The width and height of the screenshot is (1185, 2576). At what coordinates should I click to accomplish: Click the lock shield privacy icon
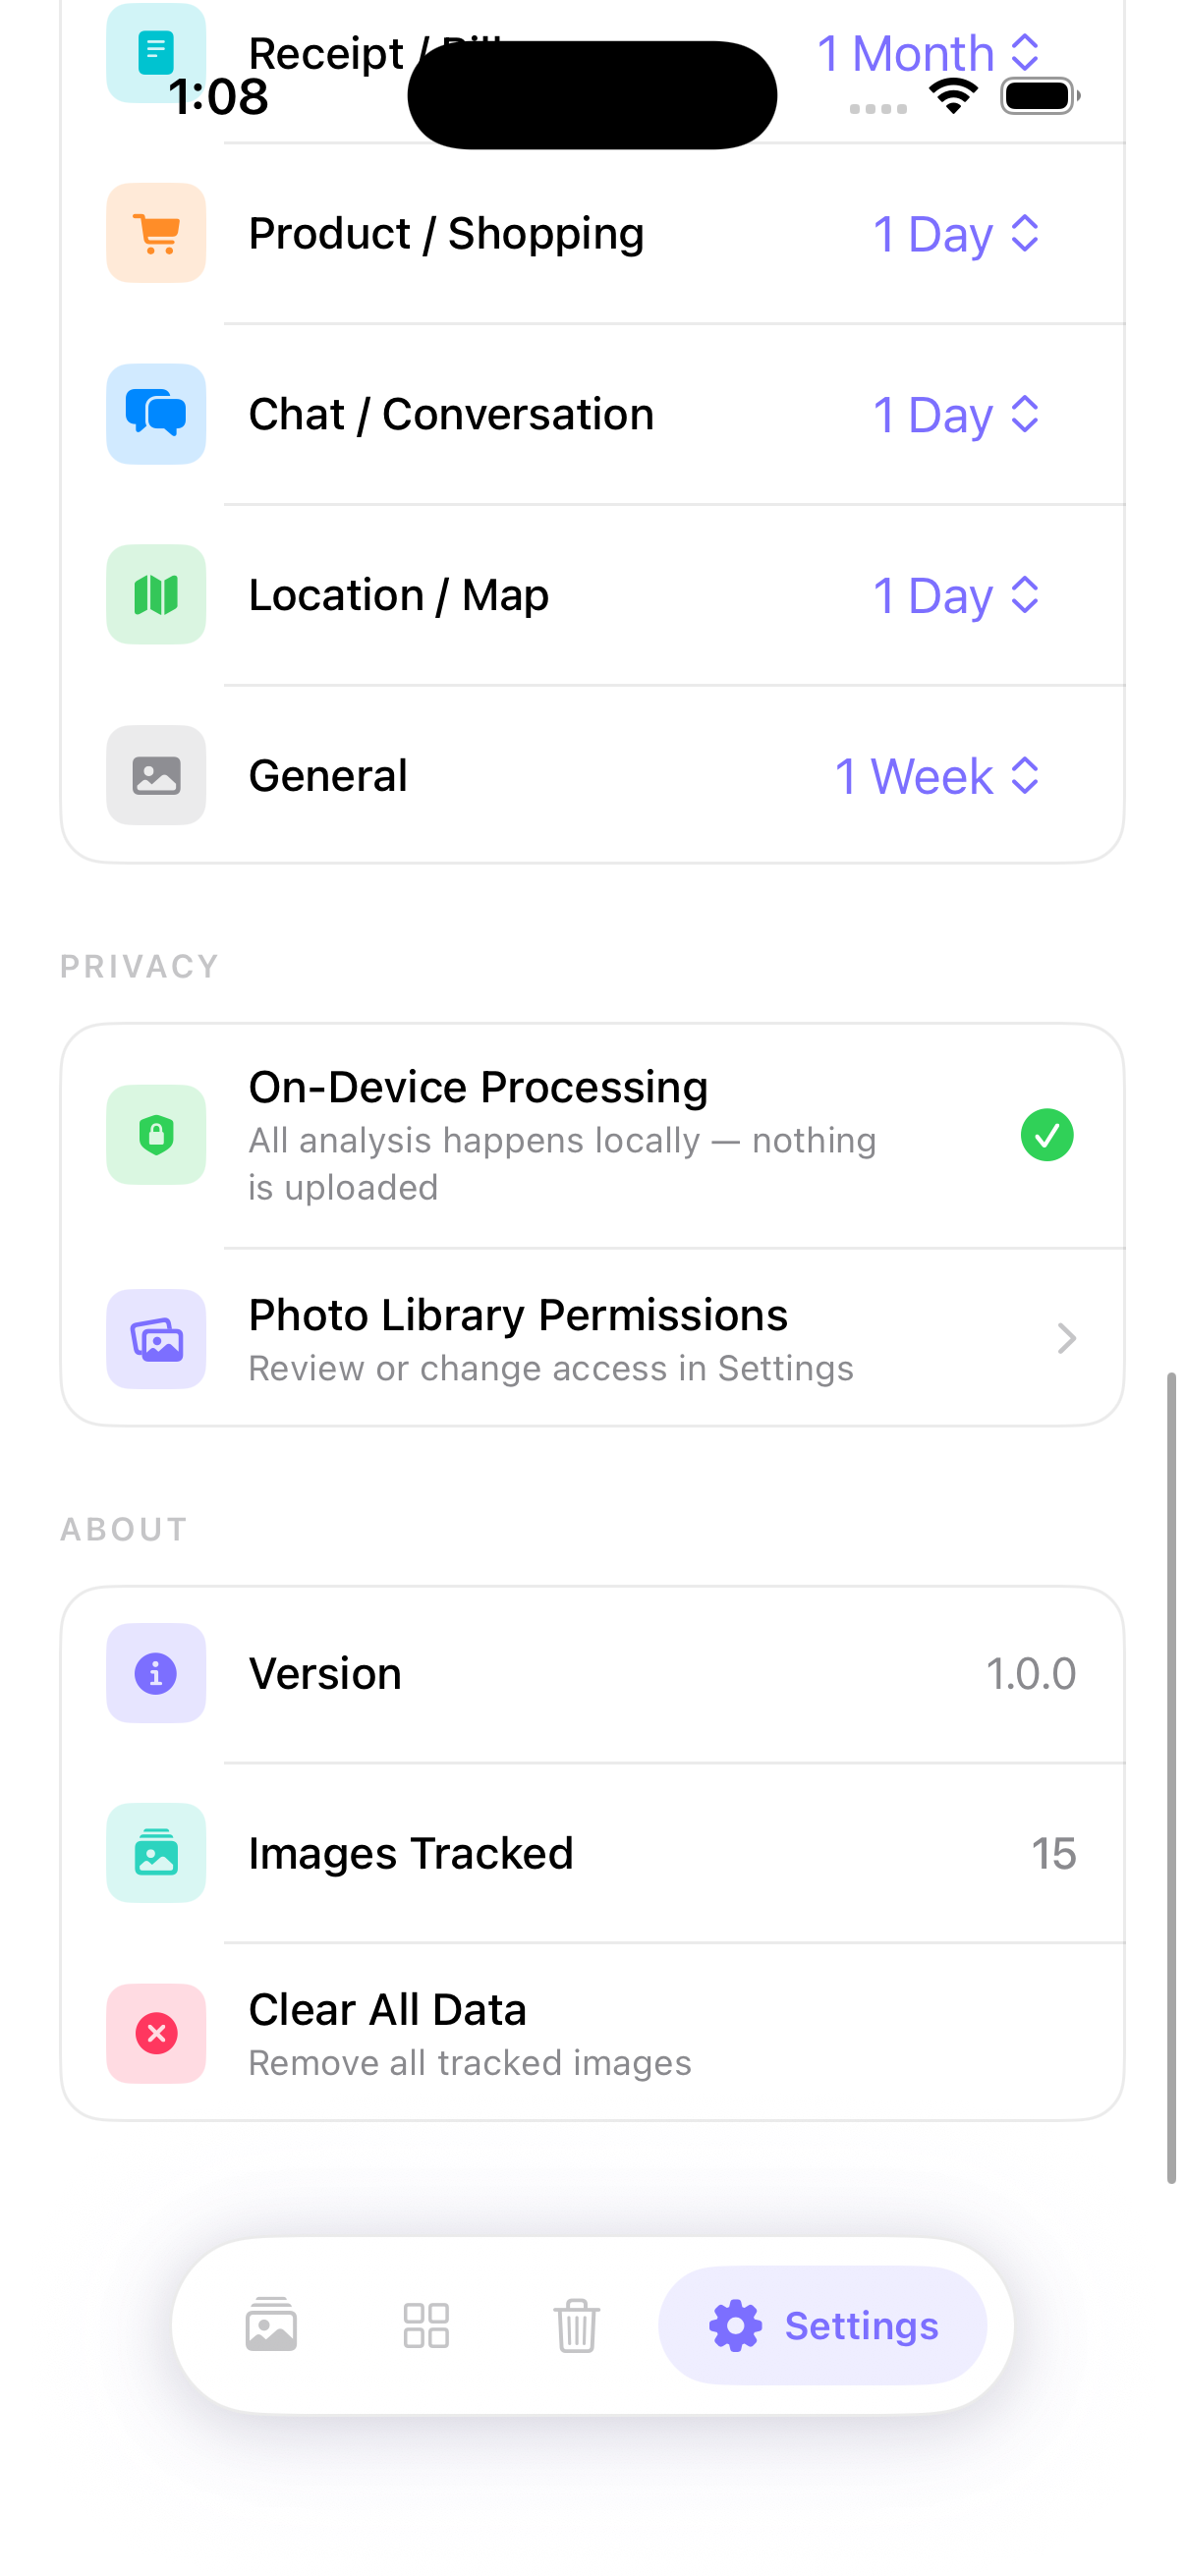155,1135
